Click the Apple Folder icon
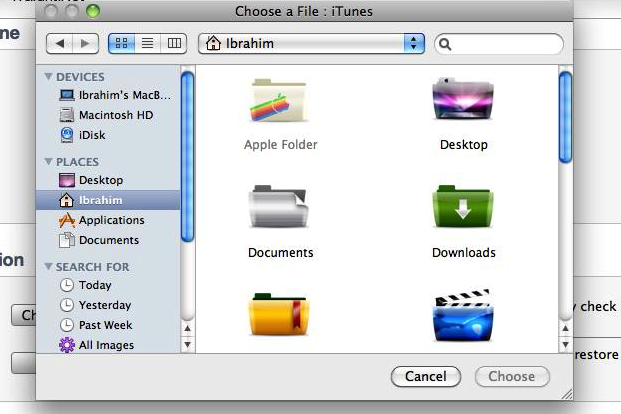 279,101
